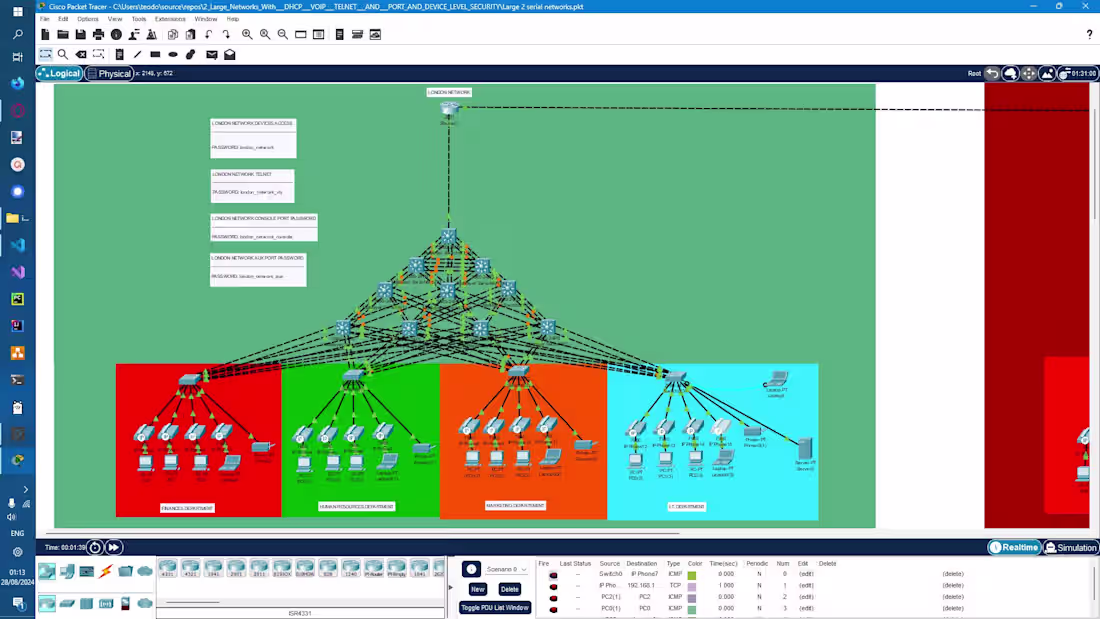
Task: Select the ISR4331 router thumbnail
Action: pos(166,570)
